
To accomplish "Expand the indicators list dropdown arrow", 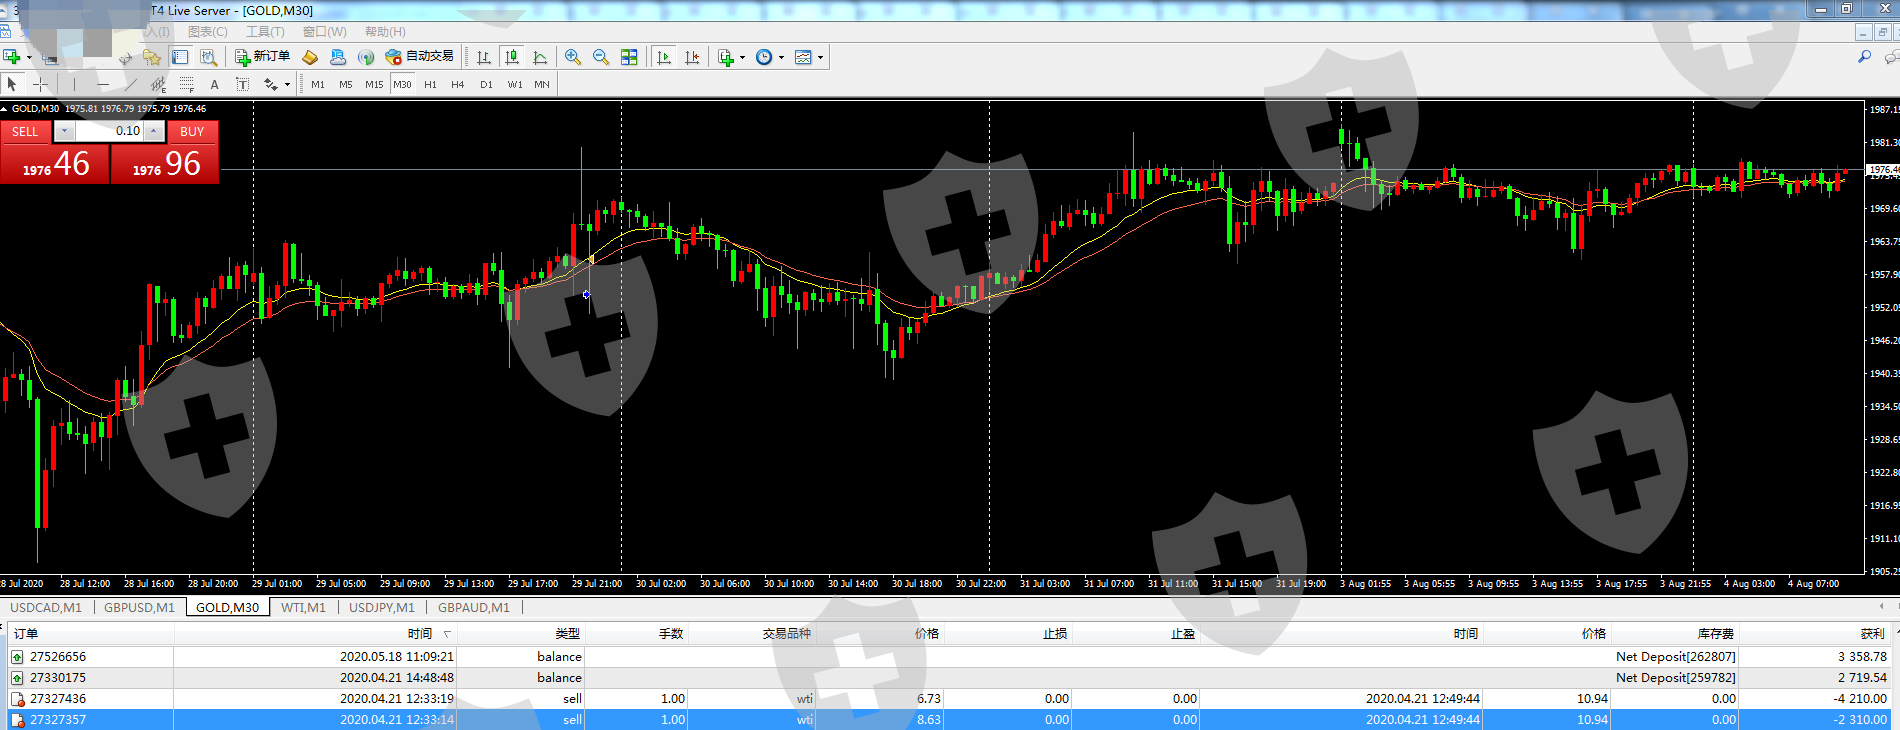I will [742, 58].
